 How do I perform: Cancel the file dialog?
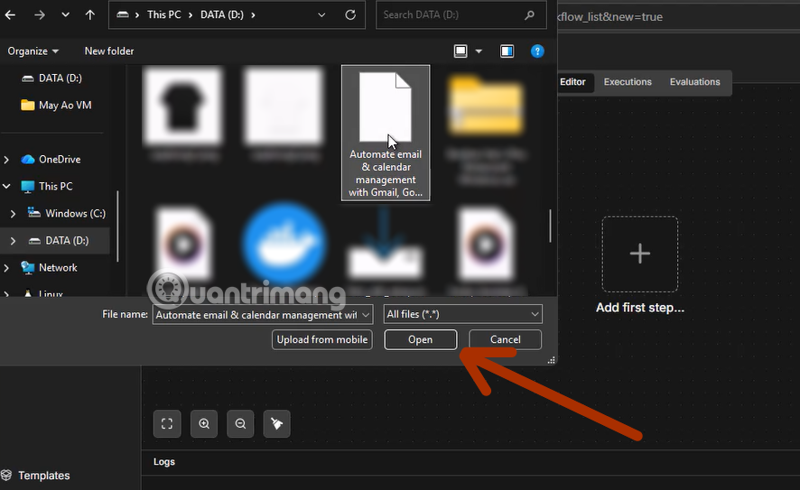tap(505, 339)
